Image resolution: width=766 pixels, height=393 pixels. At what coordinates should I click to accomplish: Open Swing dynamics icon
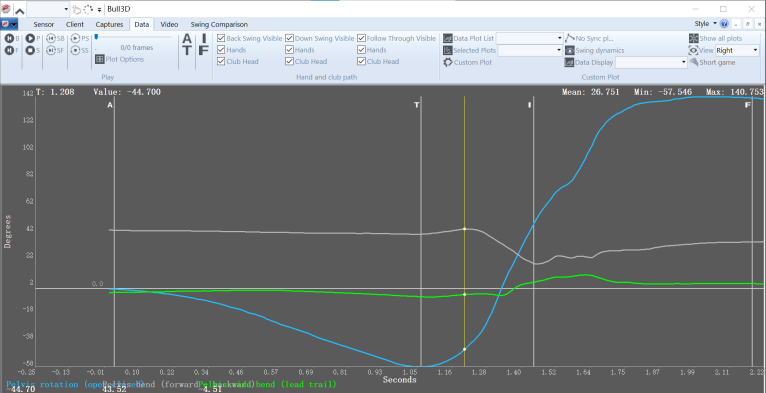tap(569, 50)
